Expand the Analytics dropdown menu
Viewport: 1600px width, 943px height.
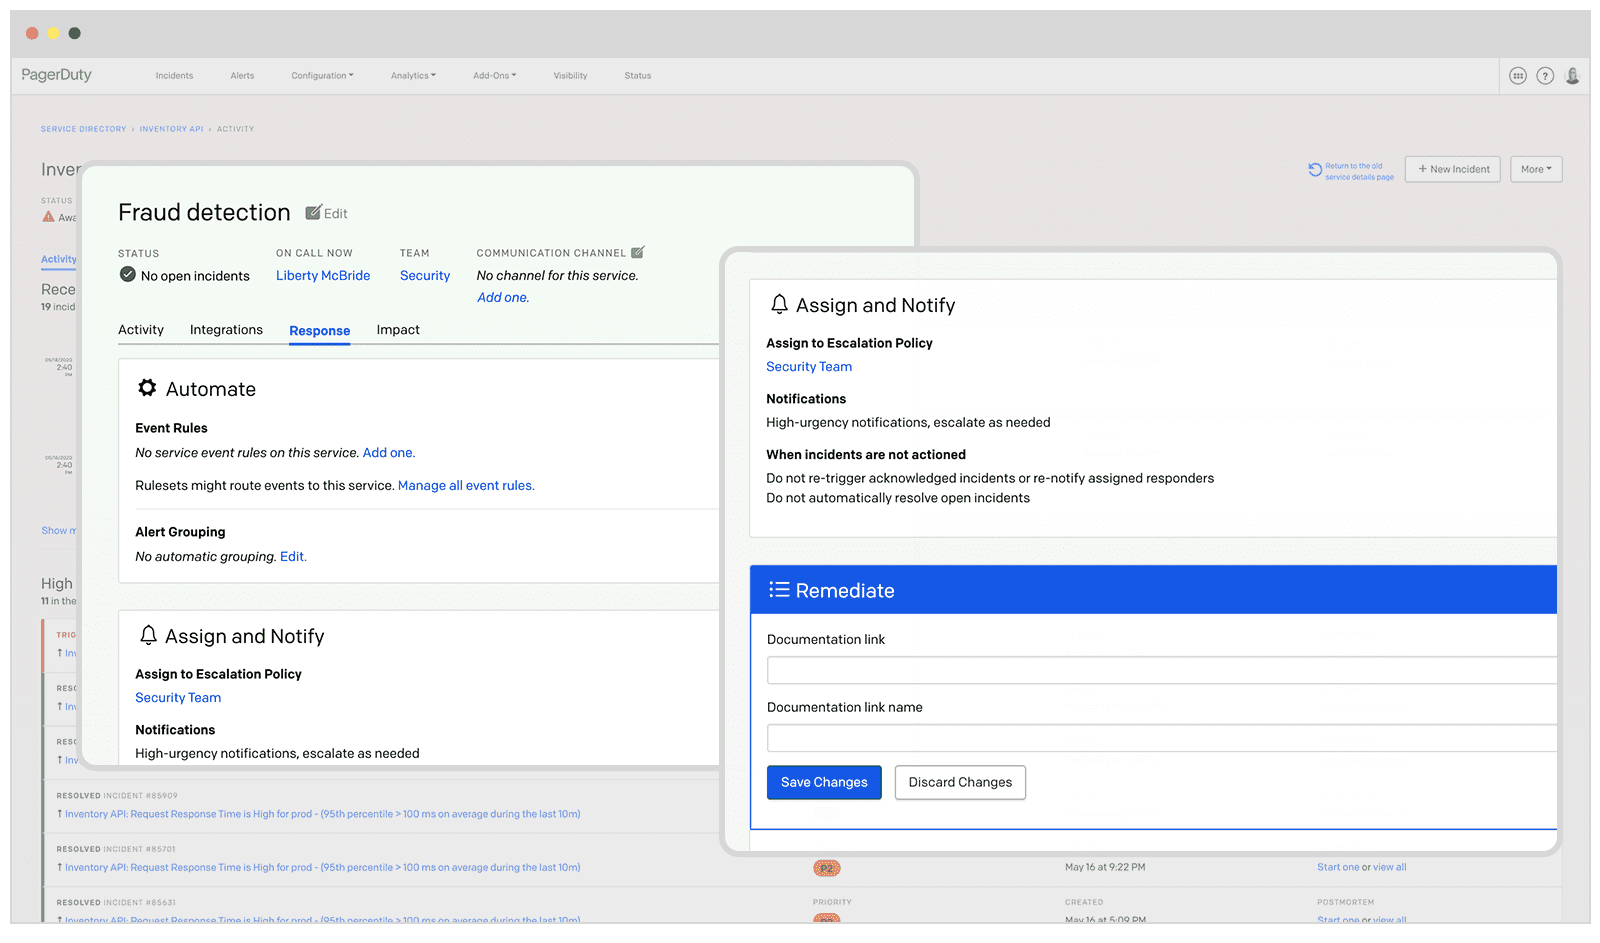click(413, 76)
